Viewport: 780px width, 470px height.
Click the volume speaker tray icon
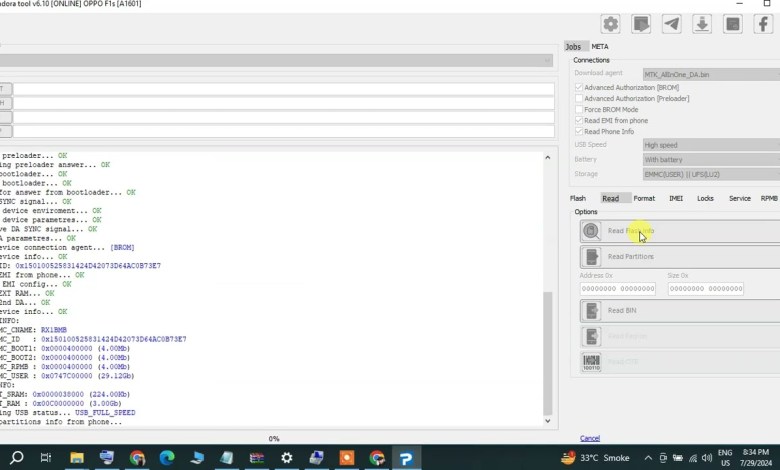(x=706, y=458)
